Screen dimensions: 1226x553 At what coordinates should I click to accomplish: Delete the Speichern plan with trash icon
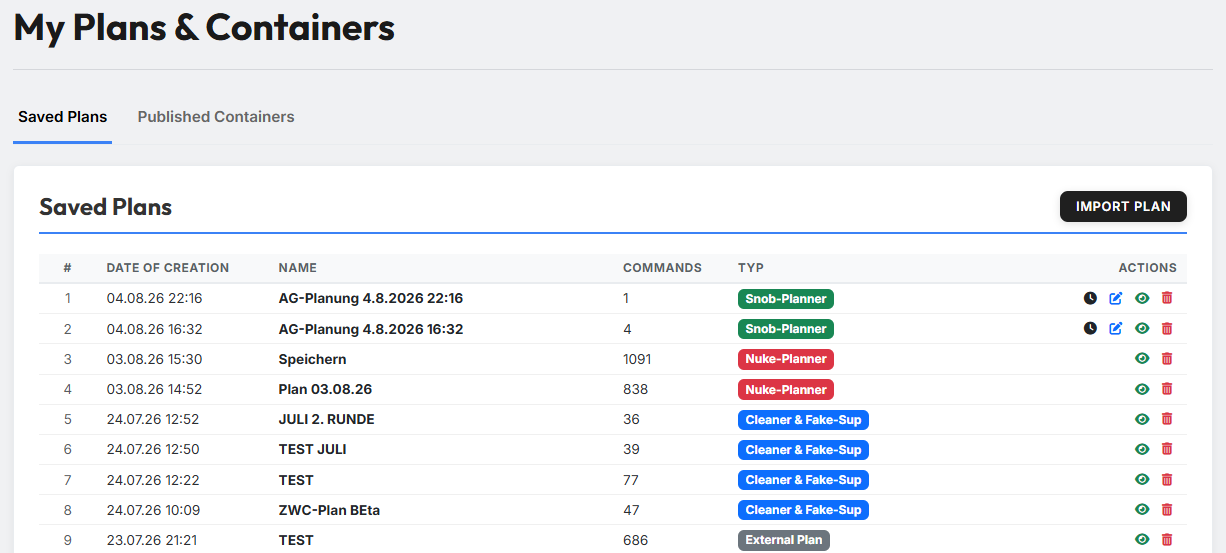point(1167,358)
